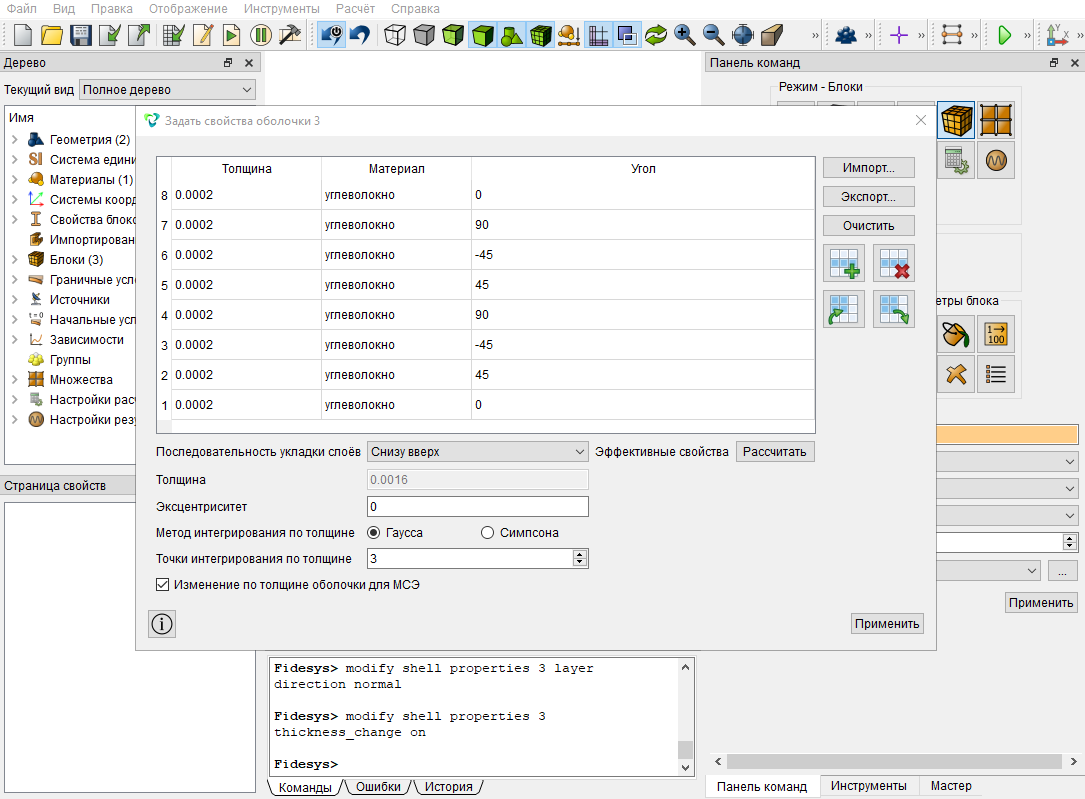Click the Эксцентриситет input field

click(x=477, y=506)
